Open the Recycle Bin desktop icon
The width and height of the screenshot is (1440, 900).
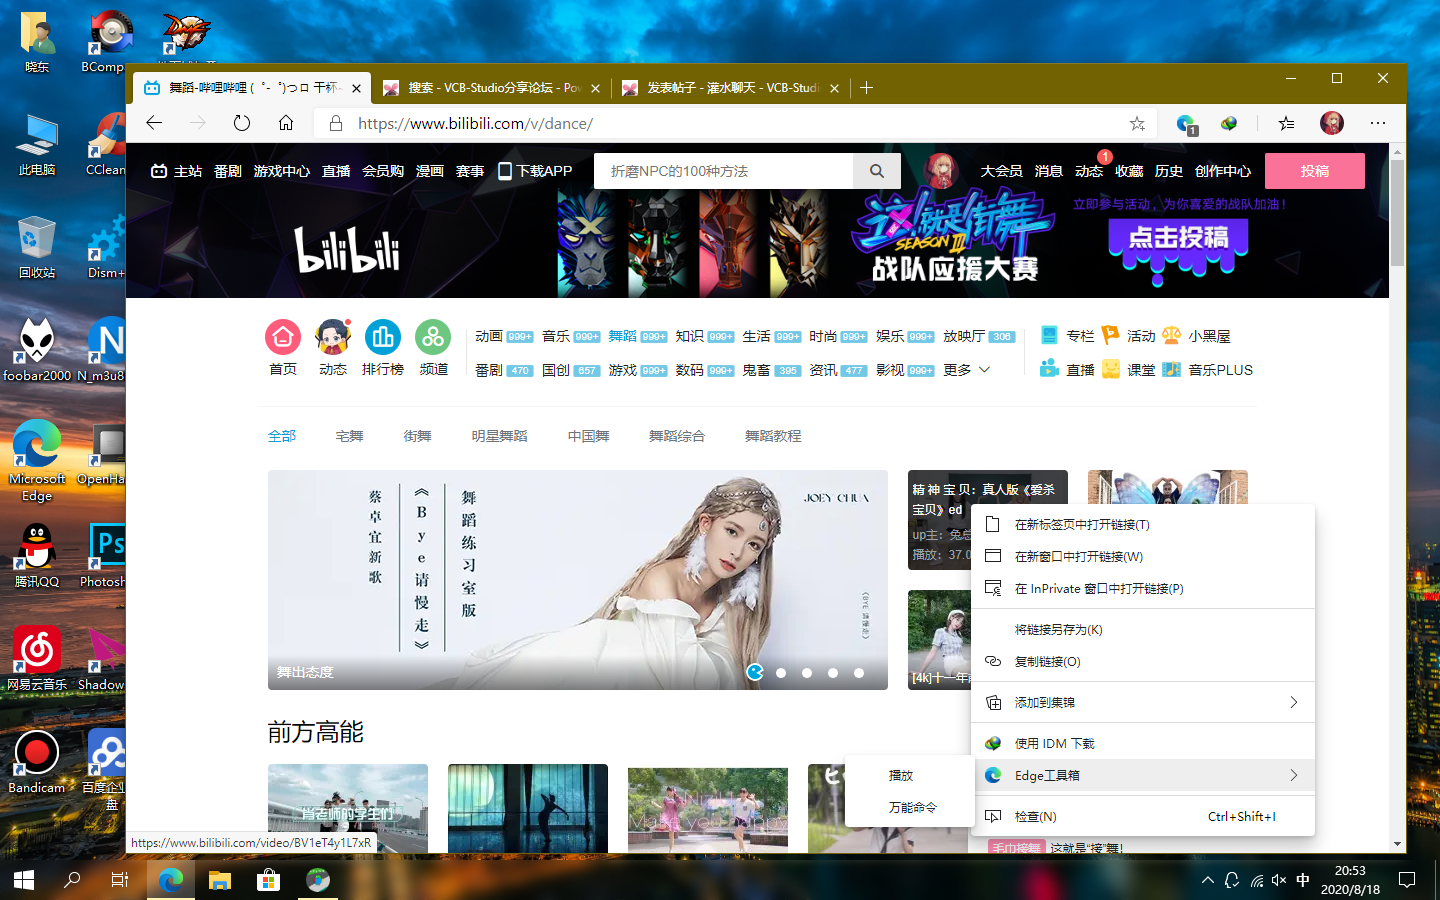37,246
